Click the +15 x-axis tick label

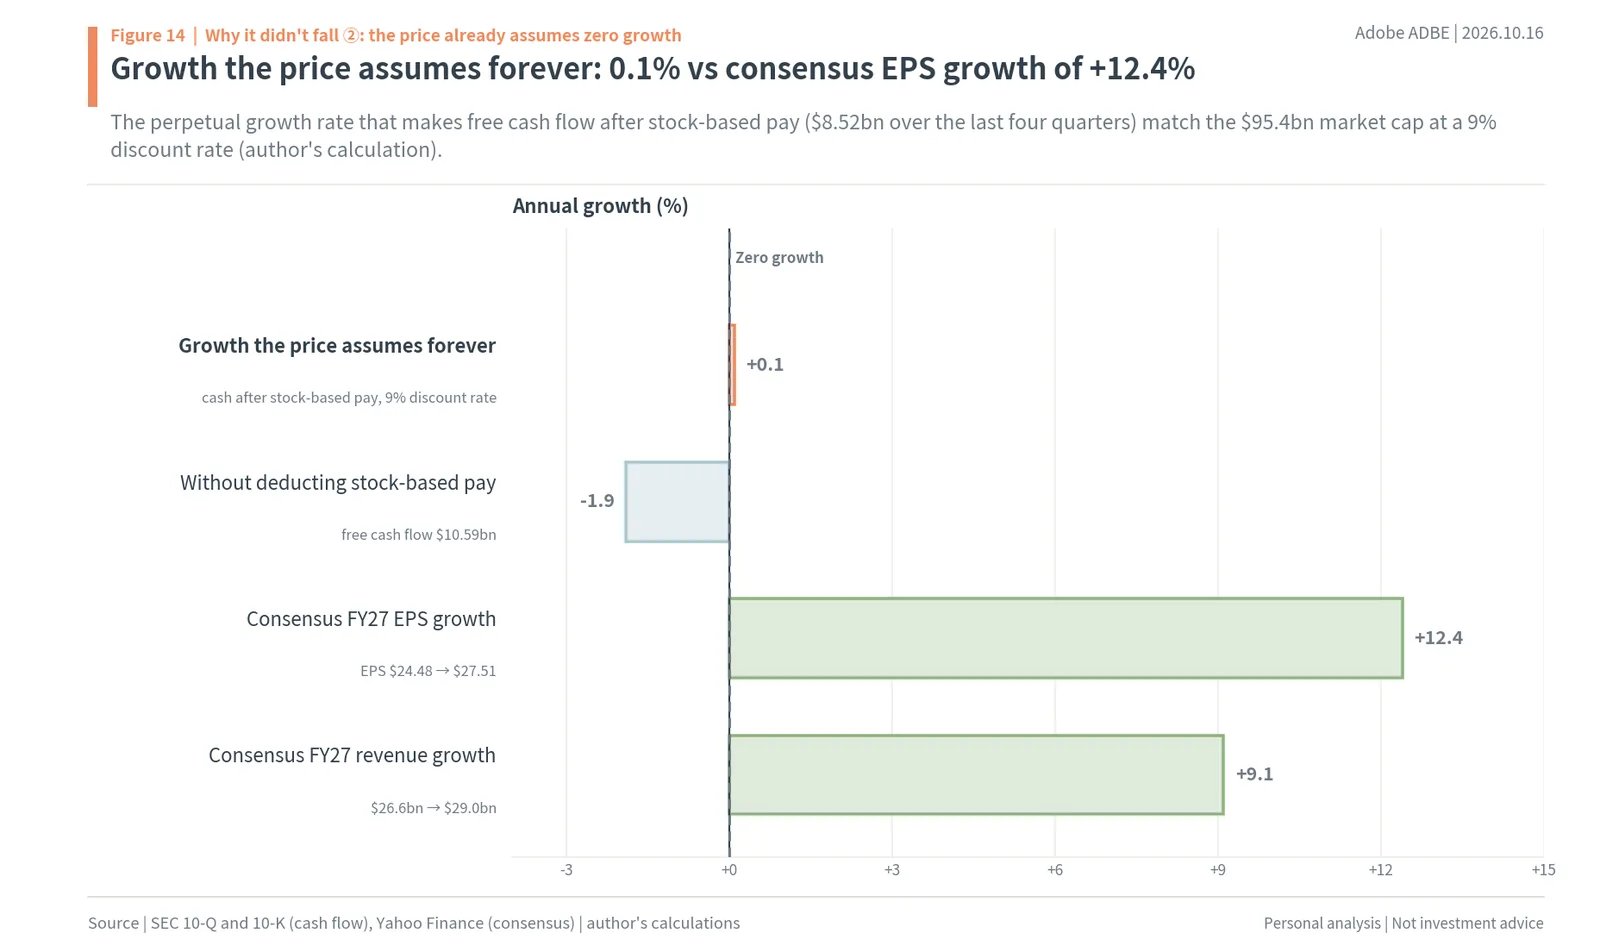tap(1543, 870)
